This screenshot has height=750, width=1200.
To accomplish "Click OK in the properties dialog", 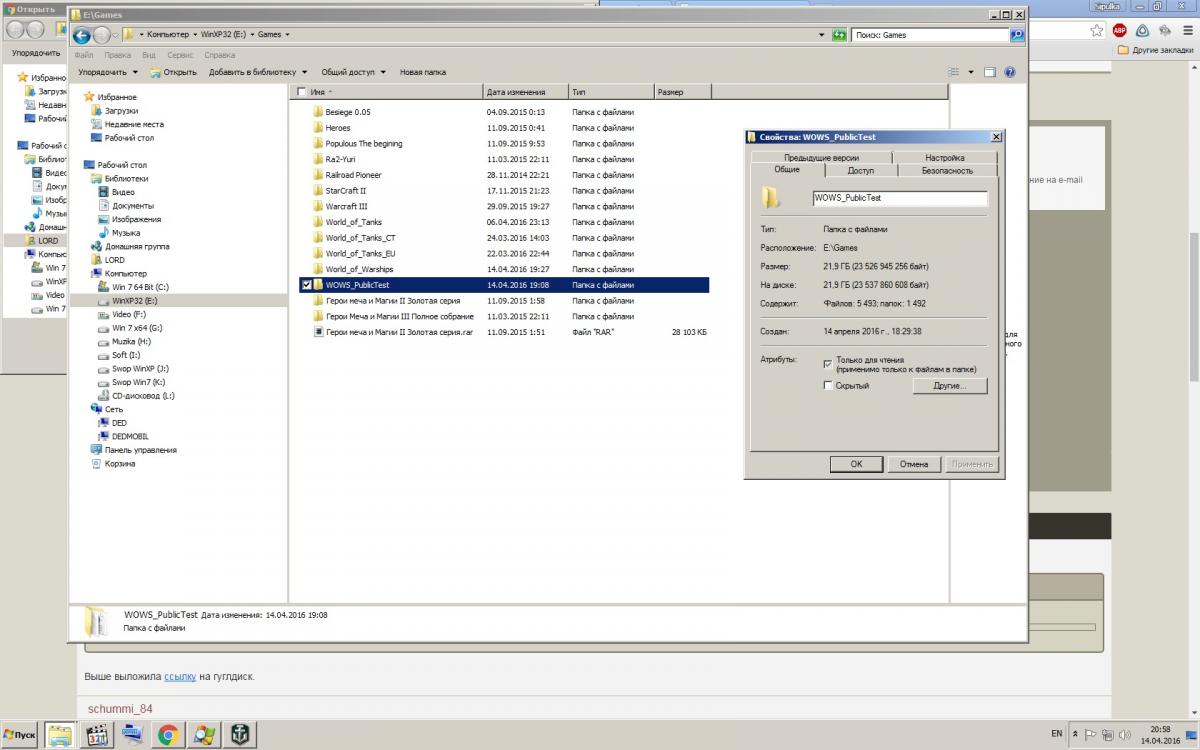I will point(856,464).
